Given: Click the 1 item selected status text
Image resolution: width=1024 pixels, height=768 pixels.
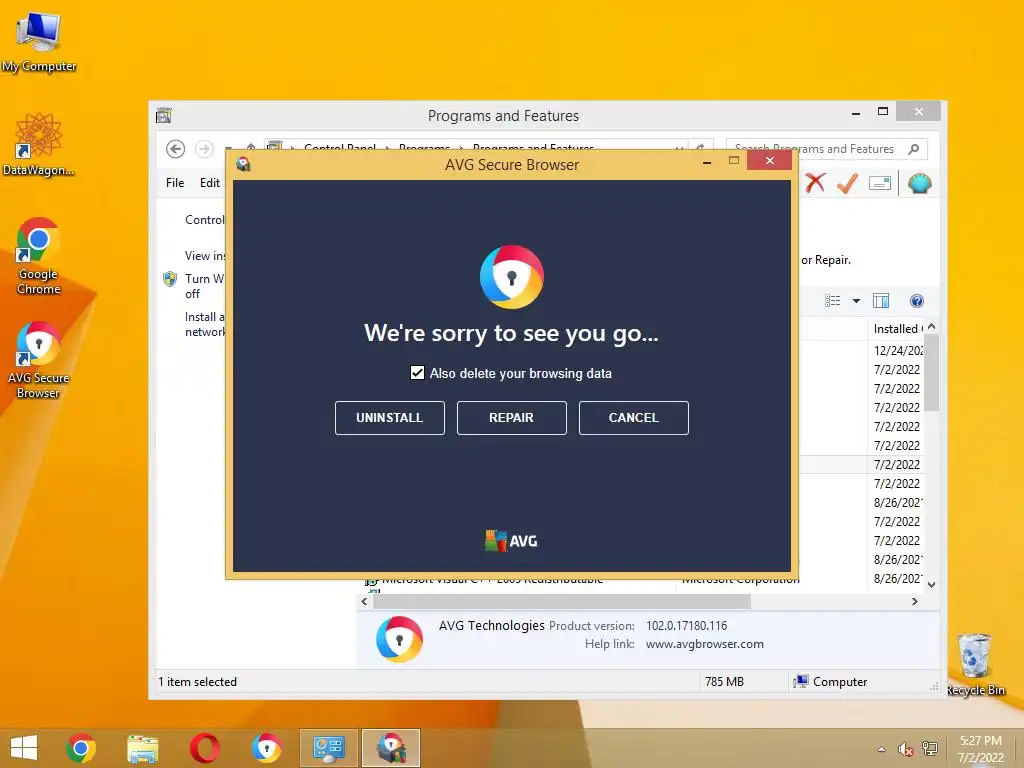Looking at the screenshot, I should coord(197,682).
